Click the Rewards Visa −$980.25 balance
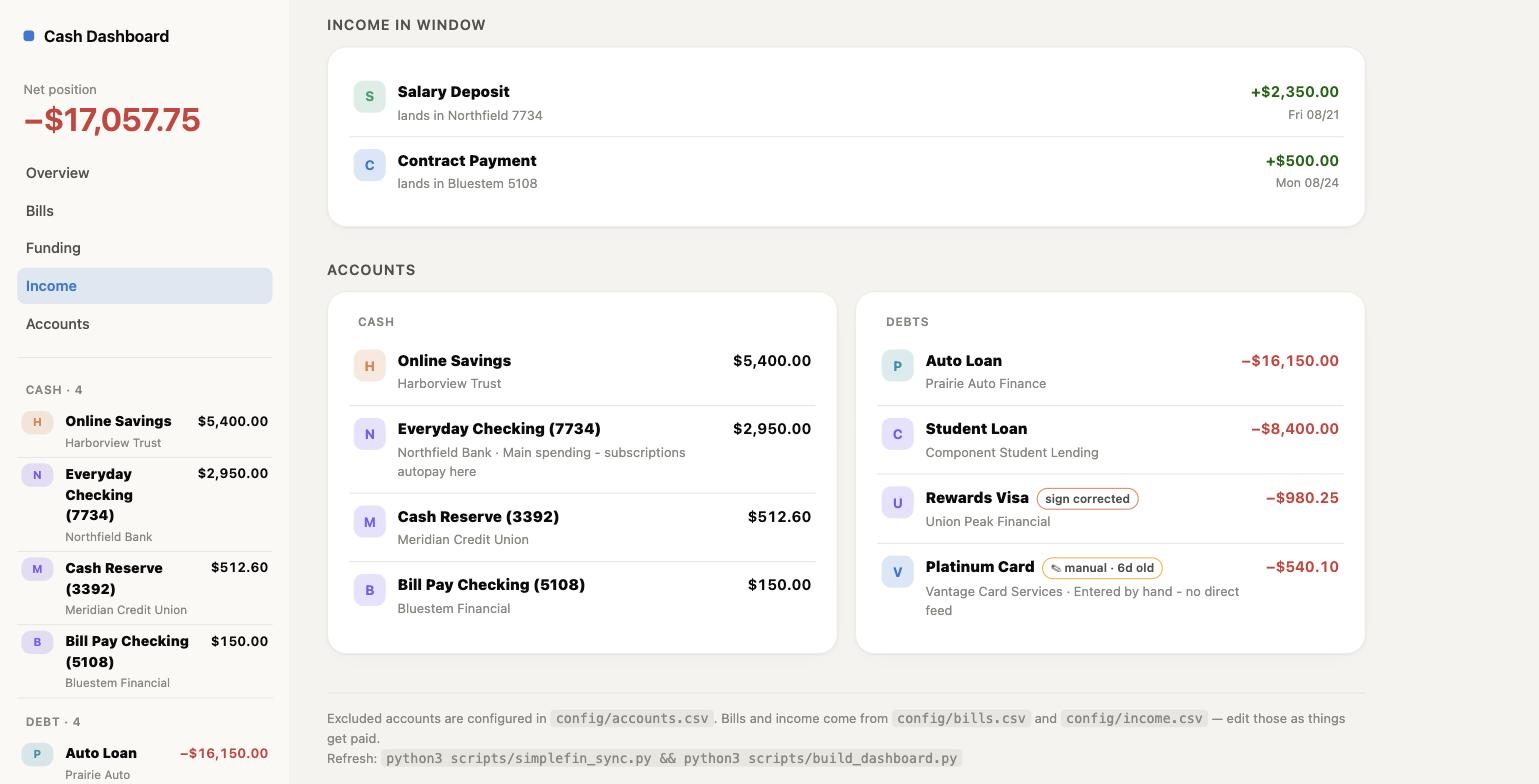Viewport: 1539px width, 784px height. coord(1302,498)
